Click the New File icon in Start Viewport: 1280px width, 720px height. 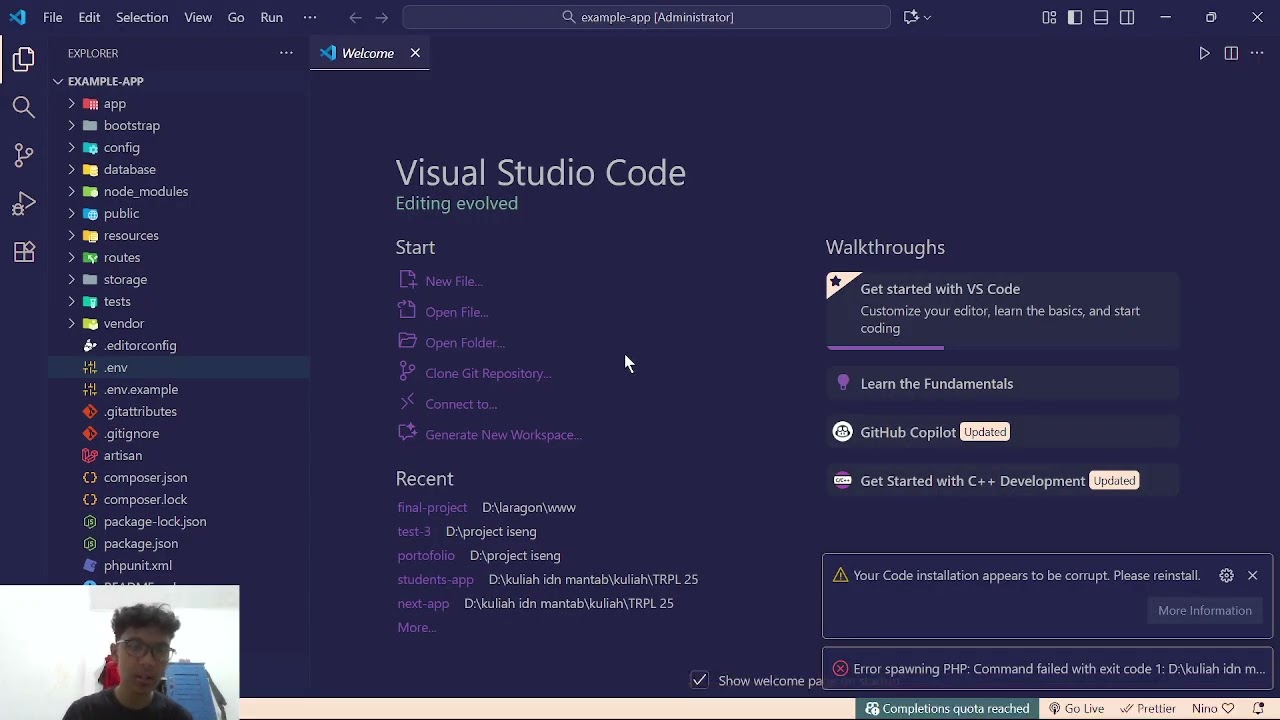click(x=407, y=280)
